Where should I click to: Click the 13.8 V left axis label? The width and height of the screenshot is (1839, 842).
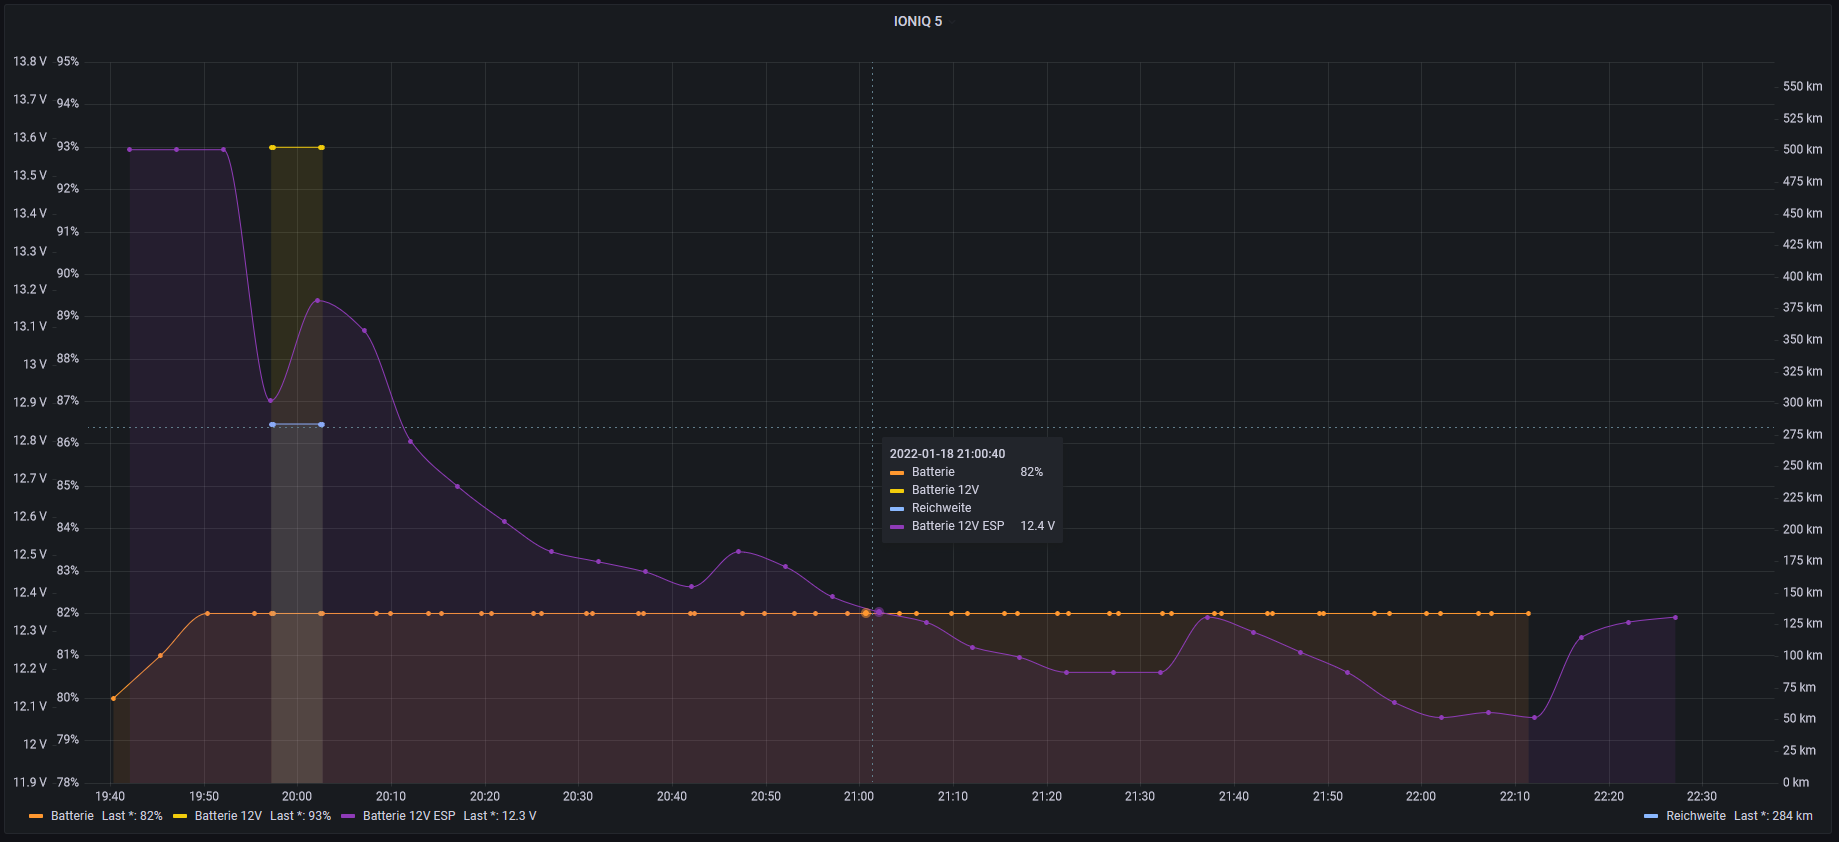click(x=30, y=61)
